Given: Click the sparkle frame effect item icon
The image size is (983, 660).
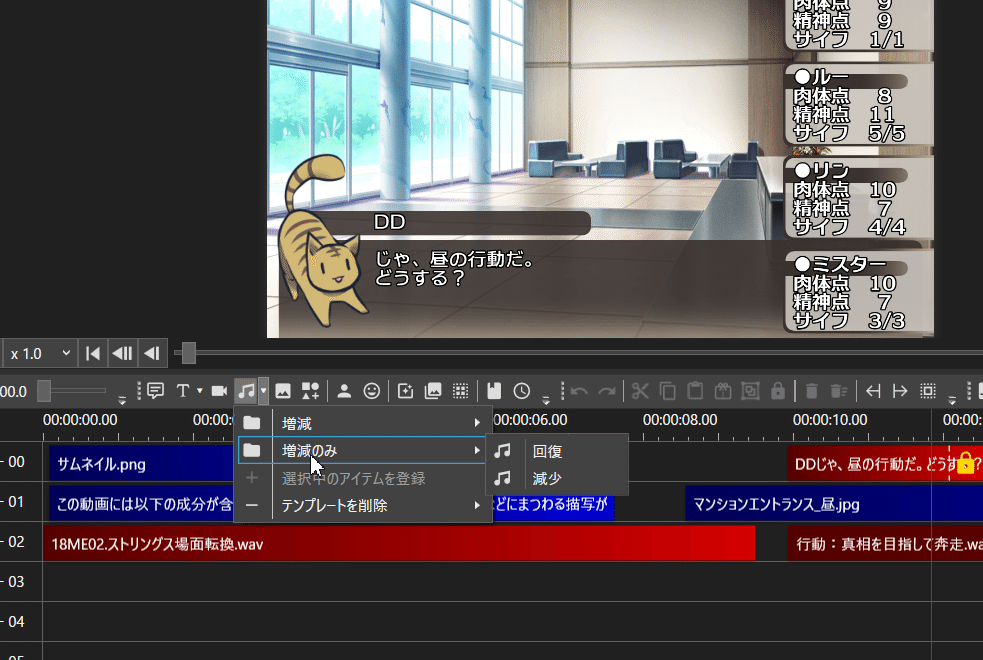Looking at the screenshot, I should point(406,391).
